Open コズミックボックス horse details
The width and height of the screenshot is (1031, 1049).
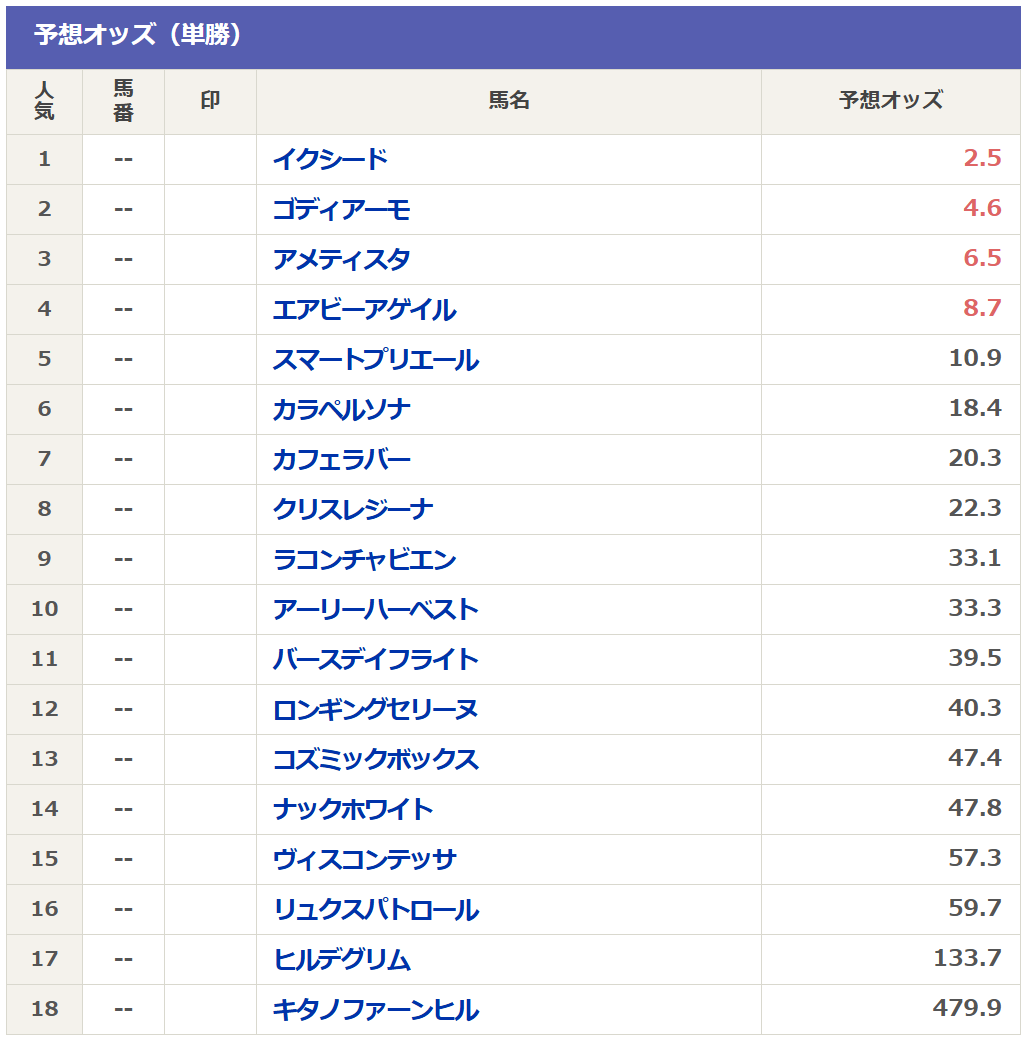(375, 759)
